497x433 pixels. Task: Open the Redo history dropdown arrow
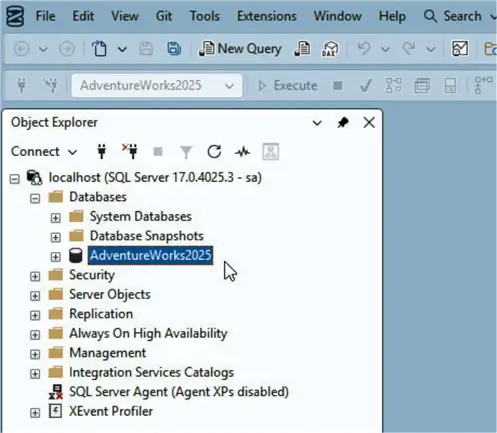(x=431, y=49)
